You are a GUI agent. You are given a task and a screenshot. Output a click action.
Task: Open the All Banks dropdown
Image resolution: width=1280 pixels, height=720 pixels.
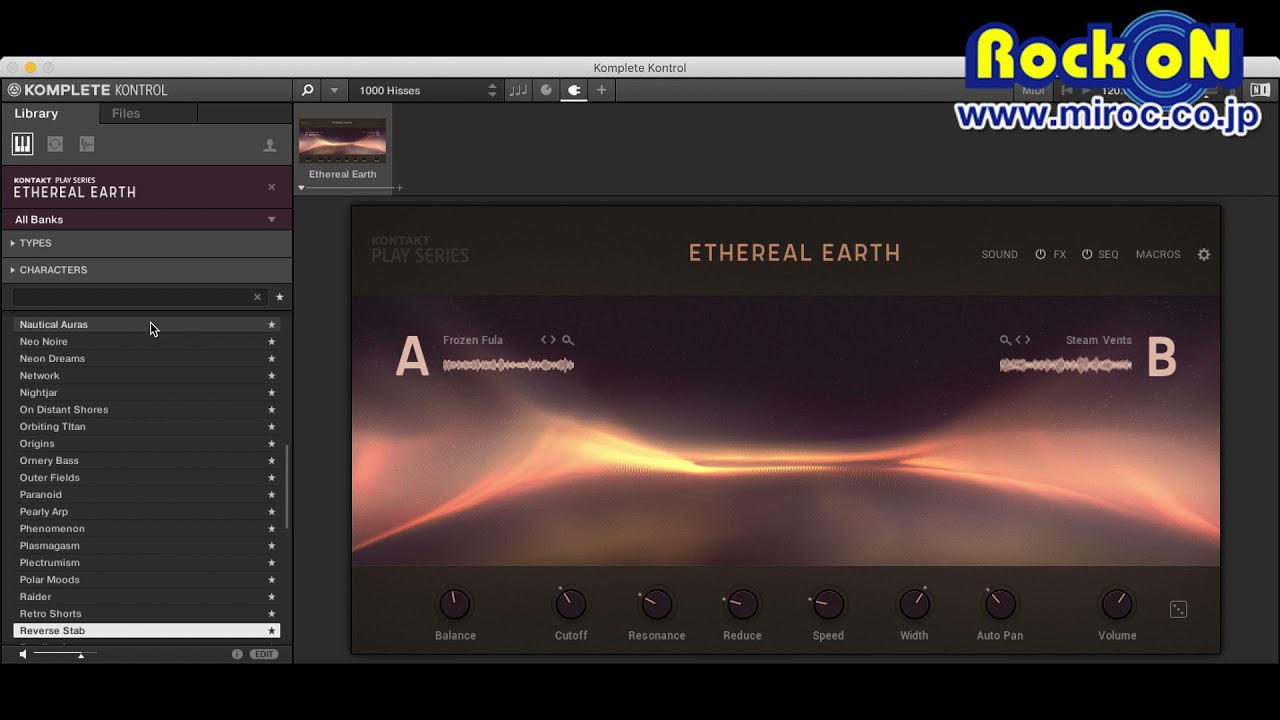pyautogui.click(x=146, y=219)
